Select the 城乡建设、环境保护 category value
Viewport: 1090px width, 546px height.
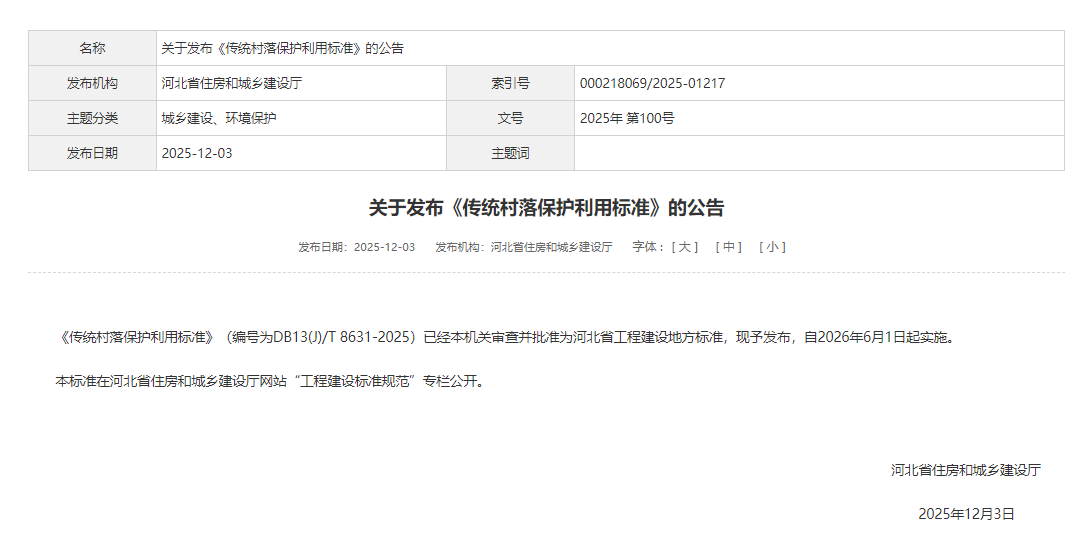pos(219,118)
